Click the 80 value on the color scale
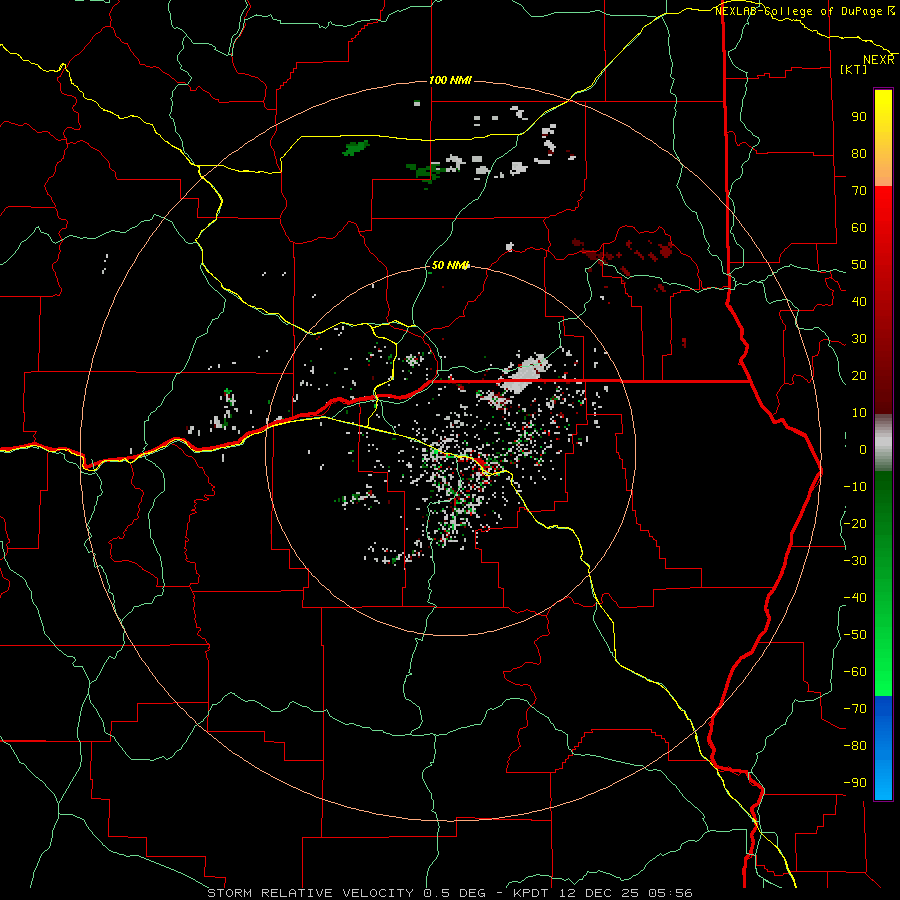 click(859, 154)
